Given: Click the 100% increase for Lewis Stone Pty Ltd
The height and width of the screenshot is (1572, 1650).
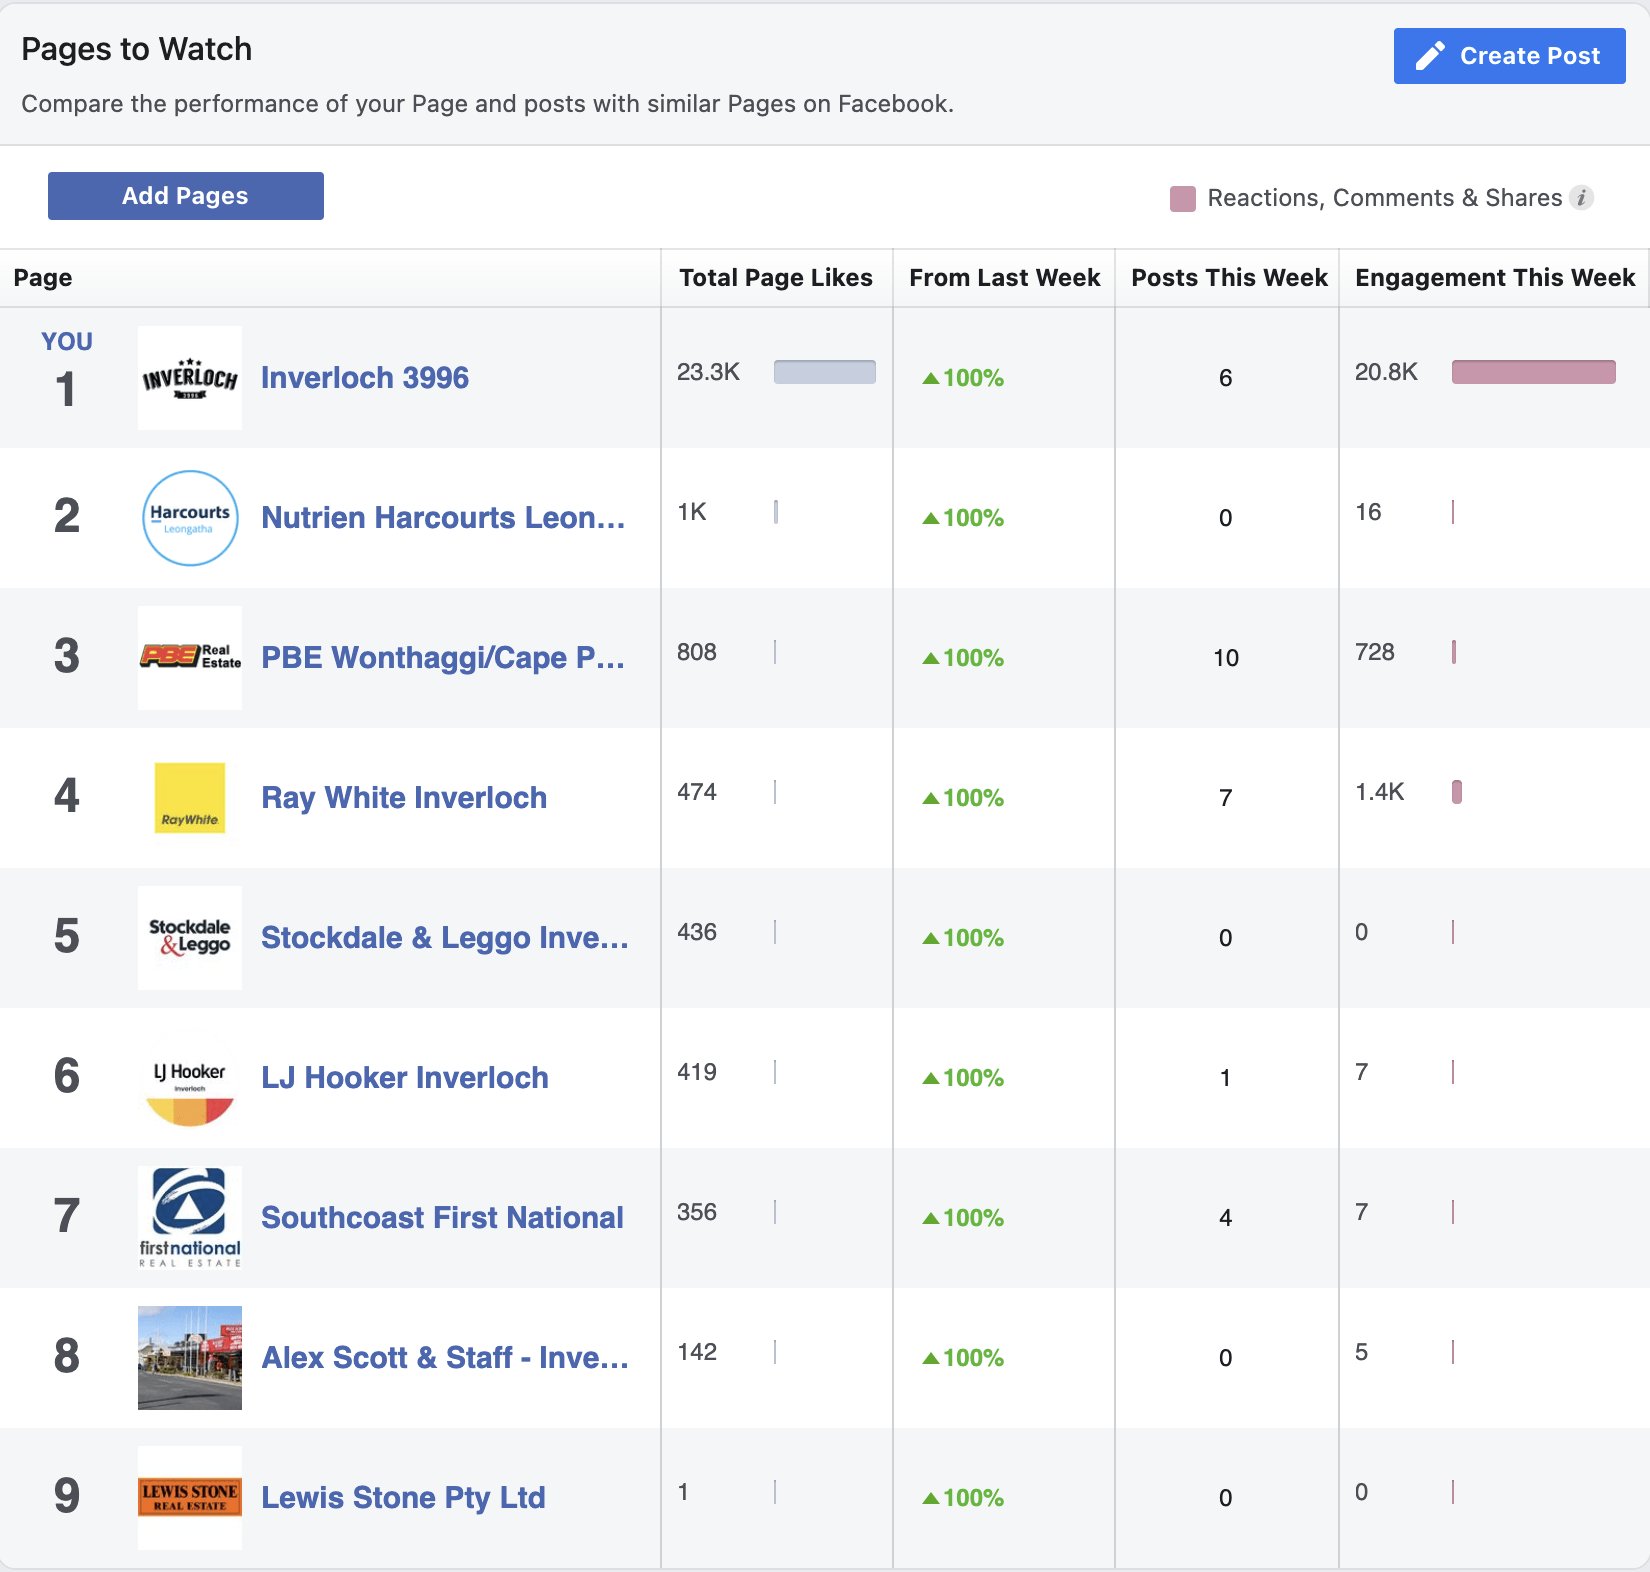Looking at the screenshot, I should [x=963, y=1498].
